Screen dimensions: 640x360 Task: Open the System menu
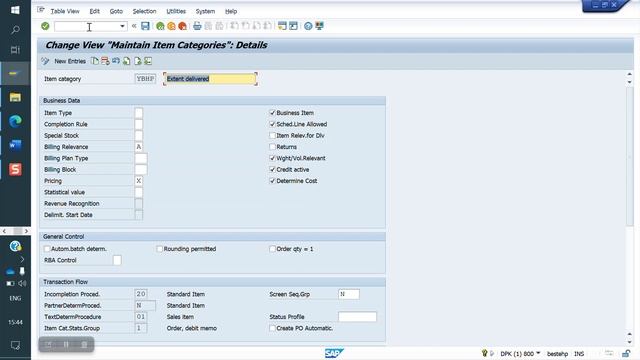[x=205, y=11]
